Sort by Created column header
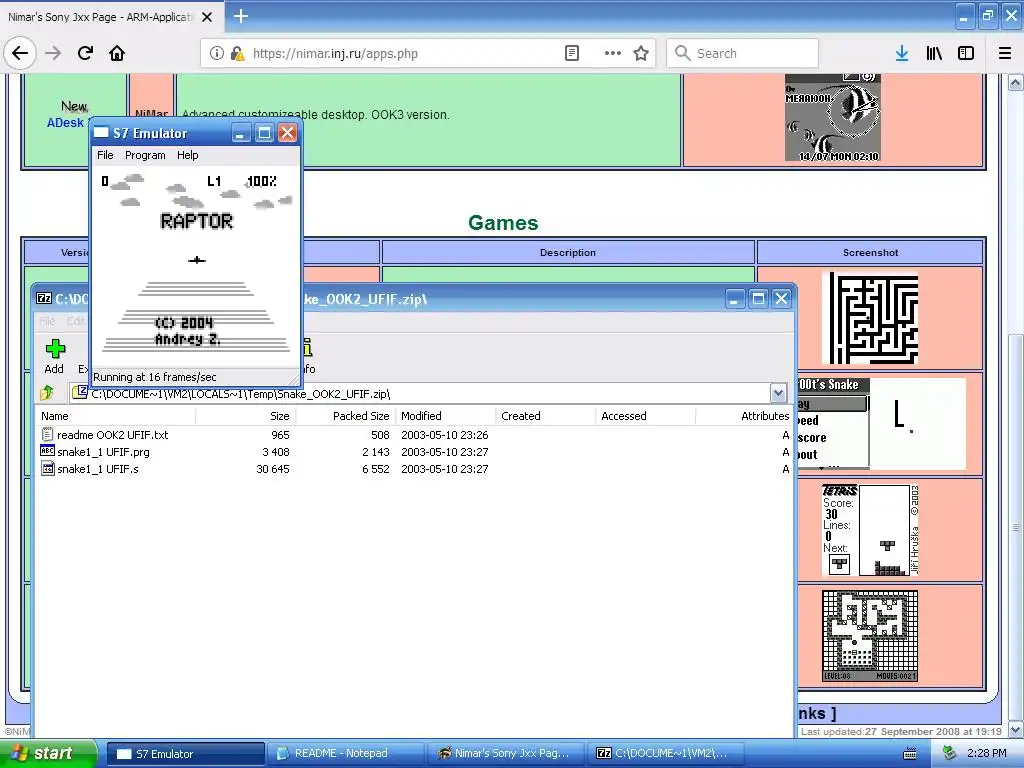The image size is (1024, 768). point(545,416)
